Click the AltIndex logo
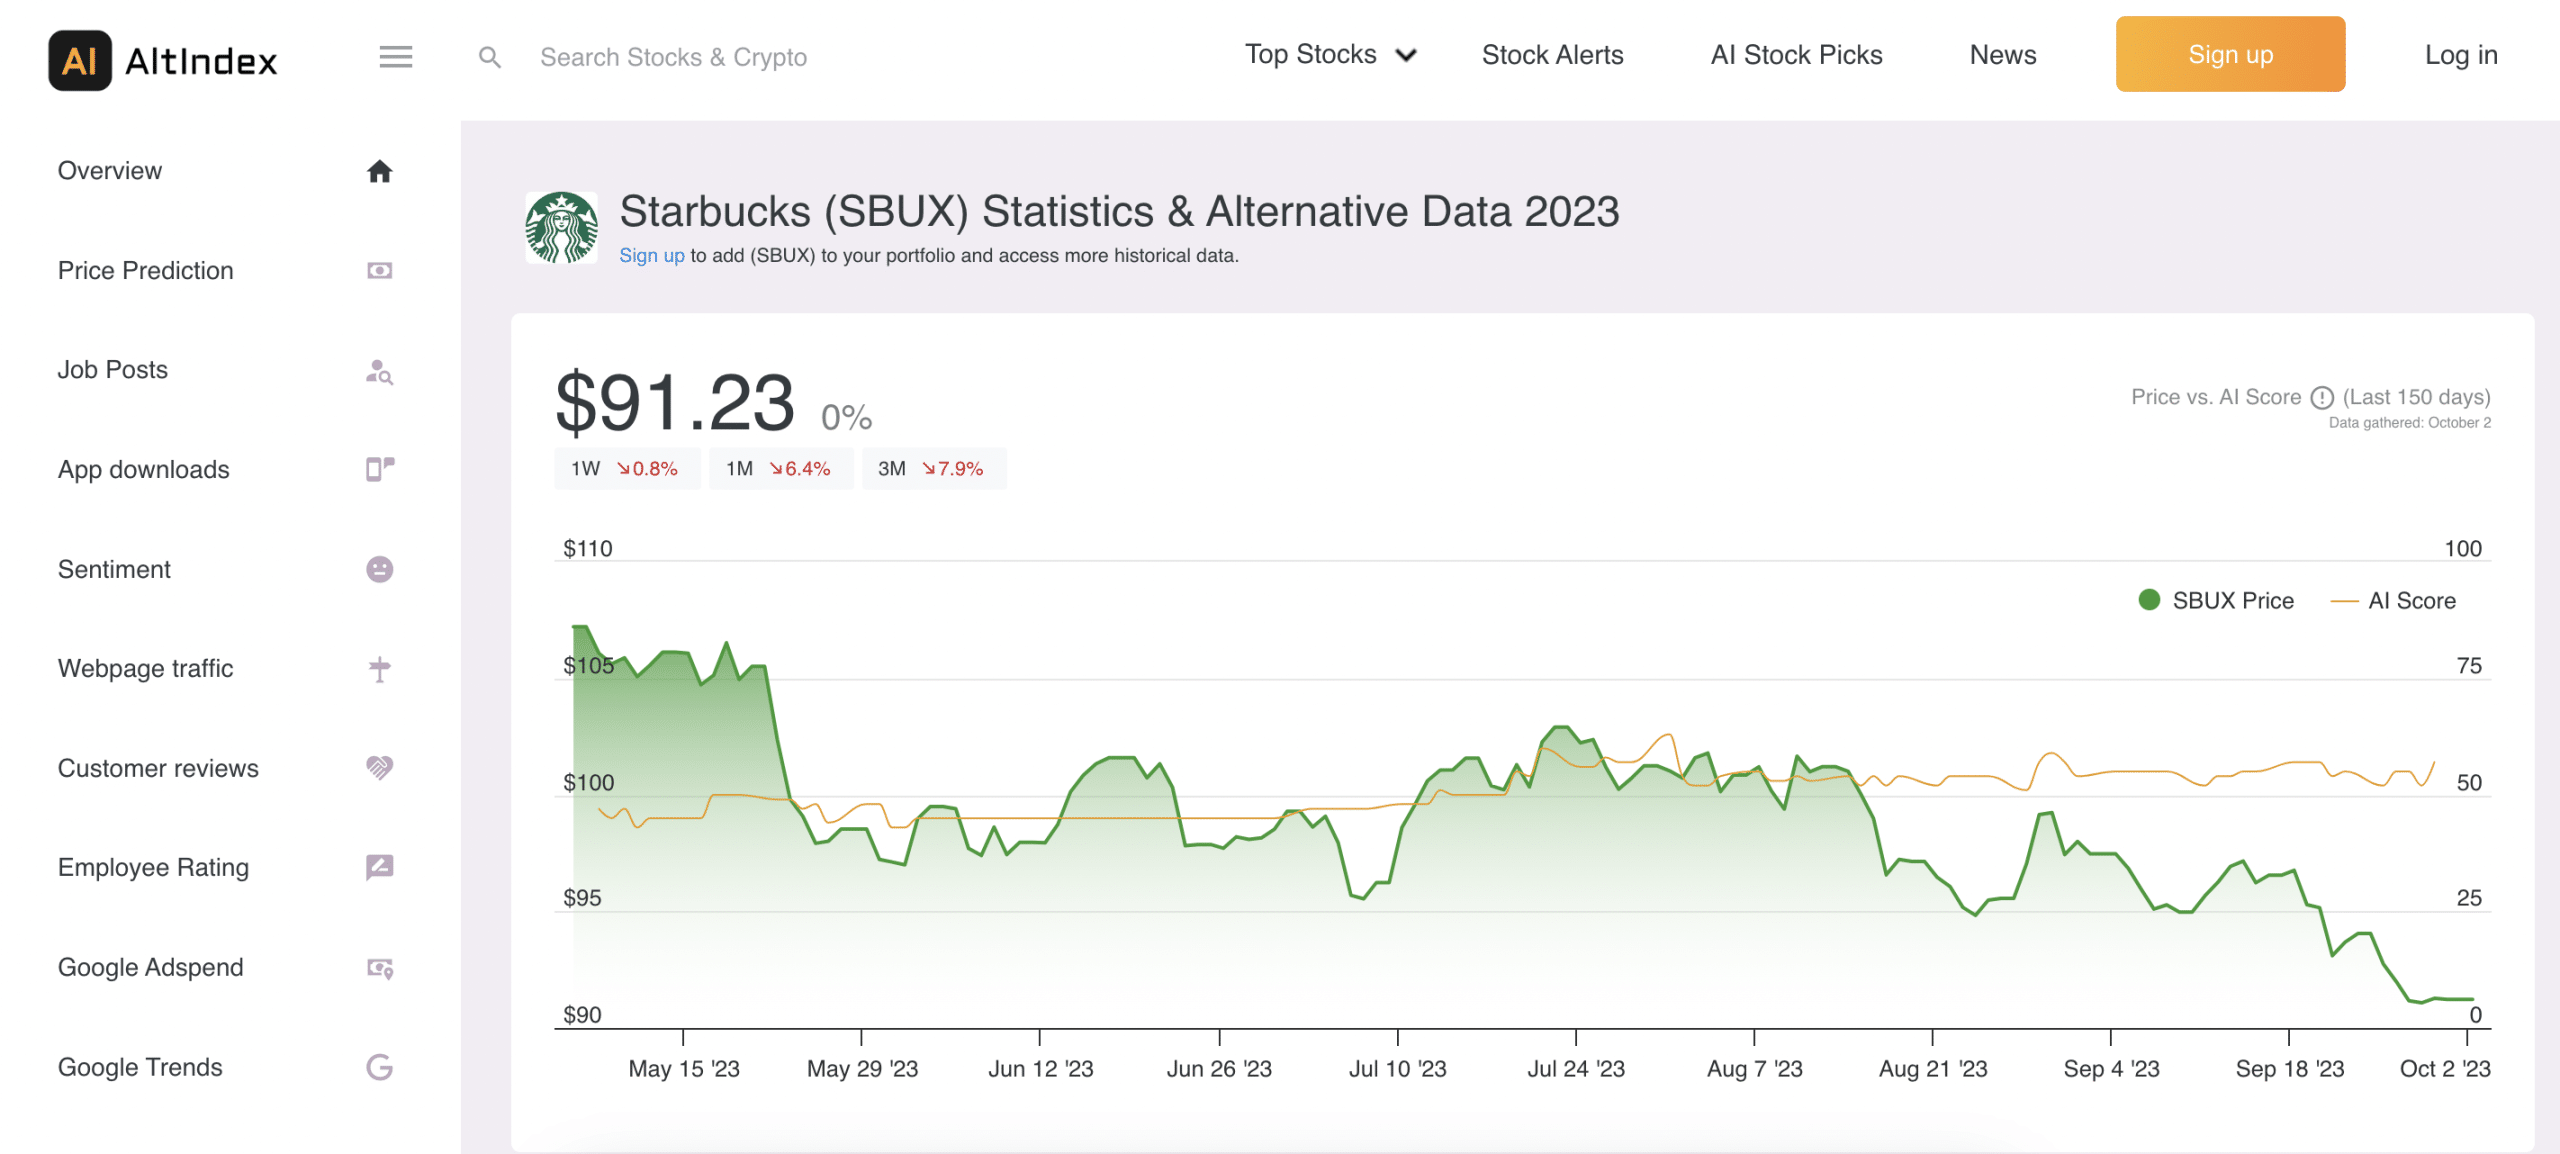The width and height of the screenshot is (2560, 1154). click(x=163, y=60)
